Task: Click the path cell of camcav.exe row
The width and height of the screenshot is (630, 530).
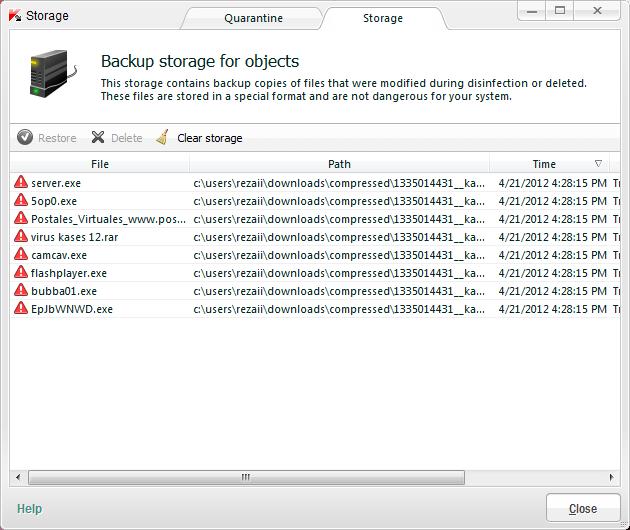Action: coord(339,255)
